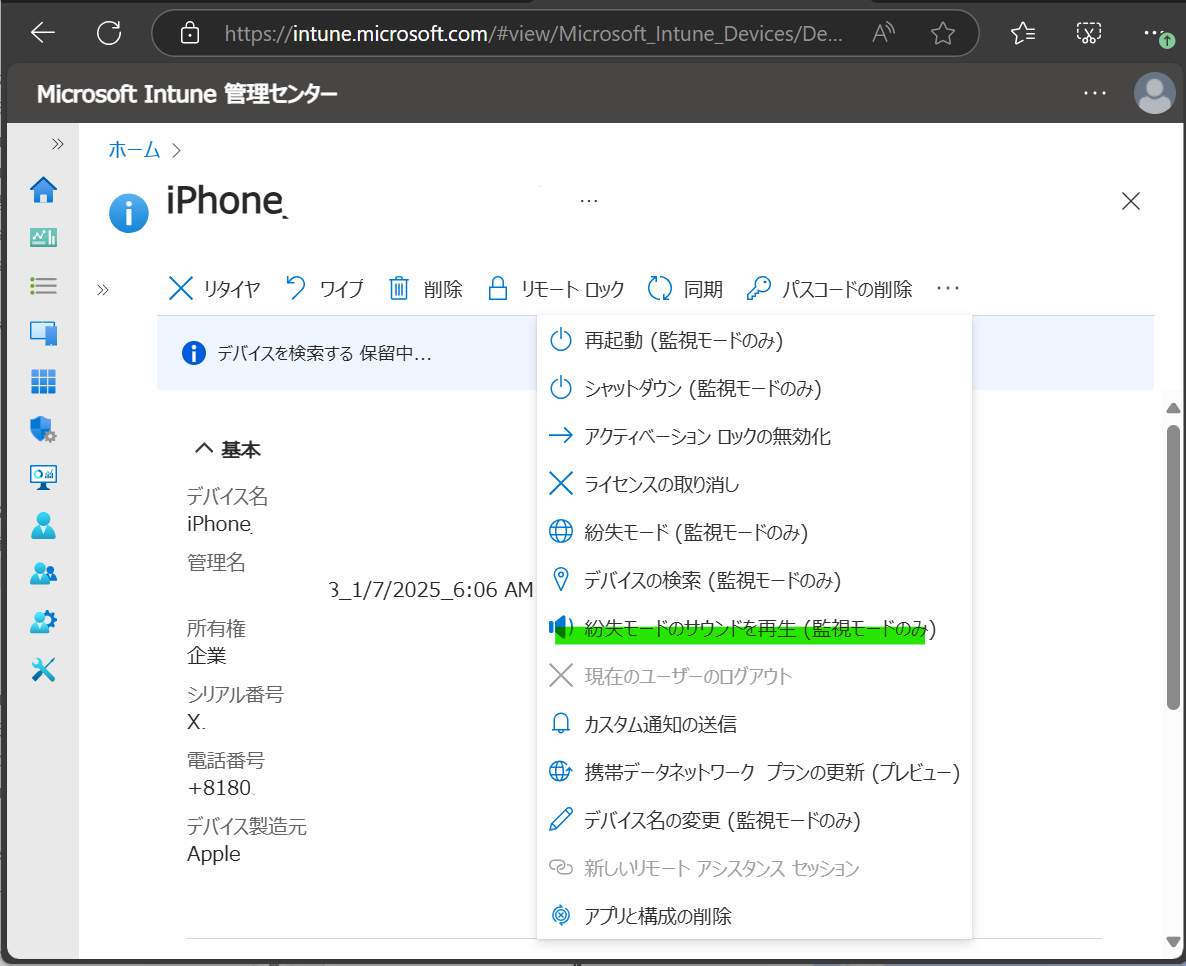Click the 削除 toolbar button

coord(425,289)
